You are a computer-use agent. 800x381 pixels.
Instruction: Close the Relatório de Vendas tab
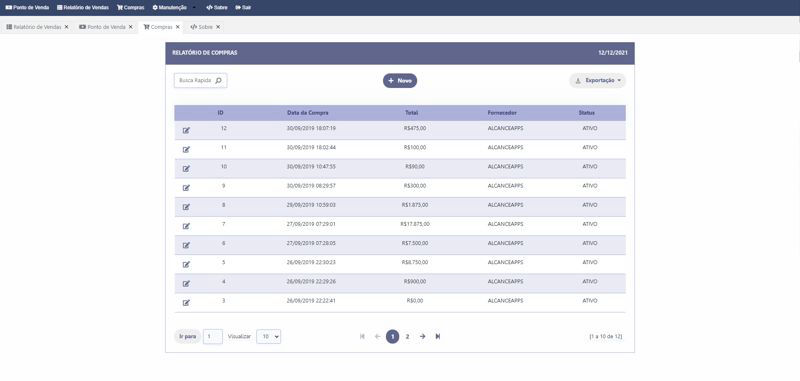pyautogui.click(x=66, y=27)
